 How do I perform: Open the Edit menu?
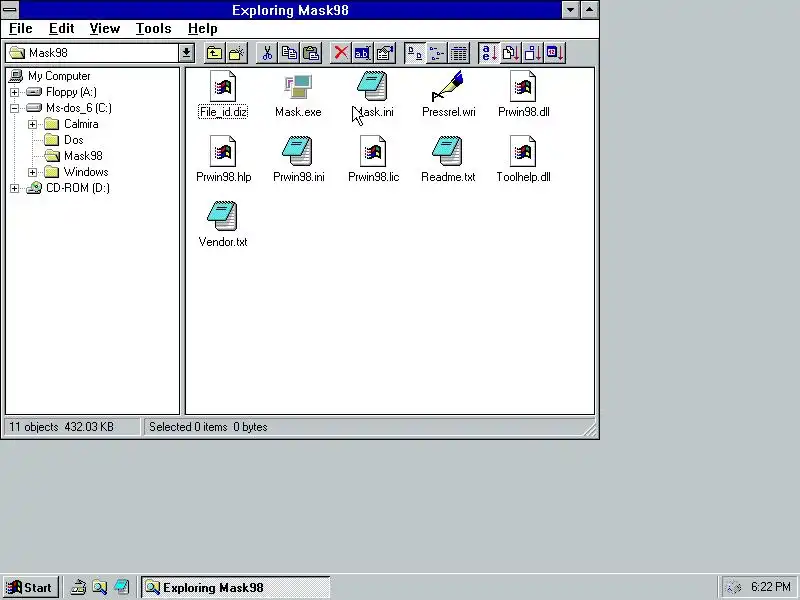coord(61,29)
